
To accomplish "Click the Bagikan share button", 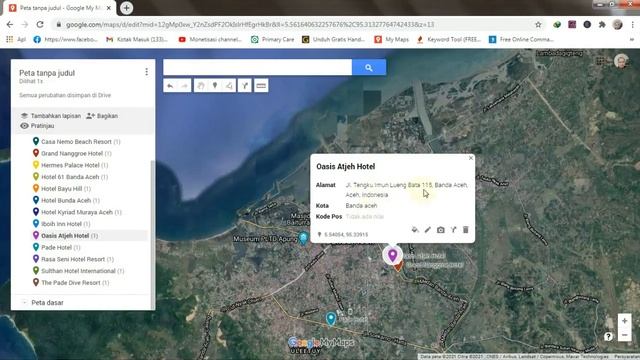I will click(102, 116).
